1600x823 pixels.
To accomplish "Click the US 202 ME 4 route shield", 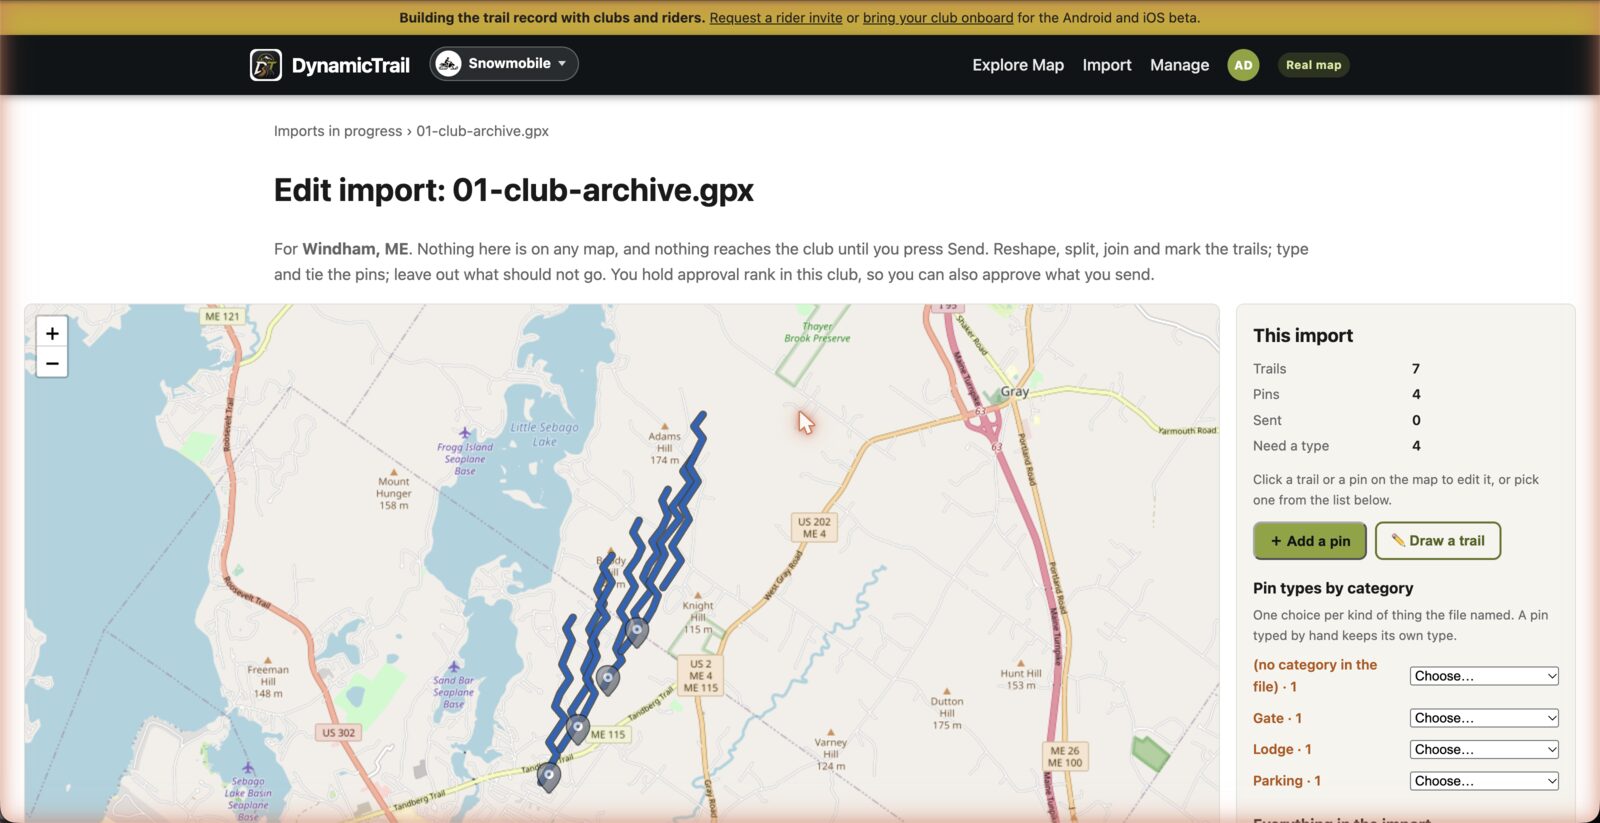I will pos(814,528).
